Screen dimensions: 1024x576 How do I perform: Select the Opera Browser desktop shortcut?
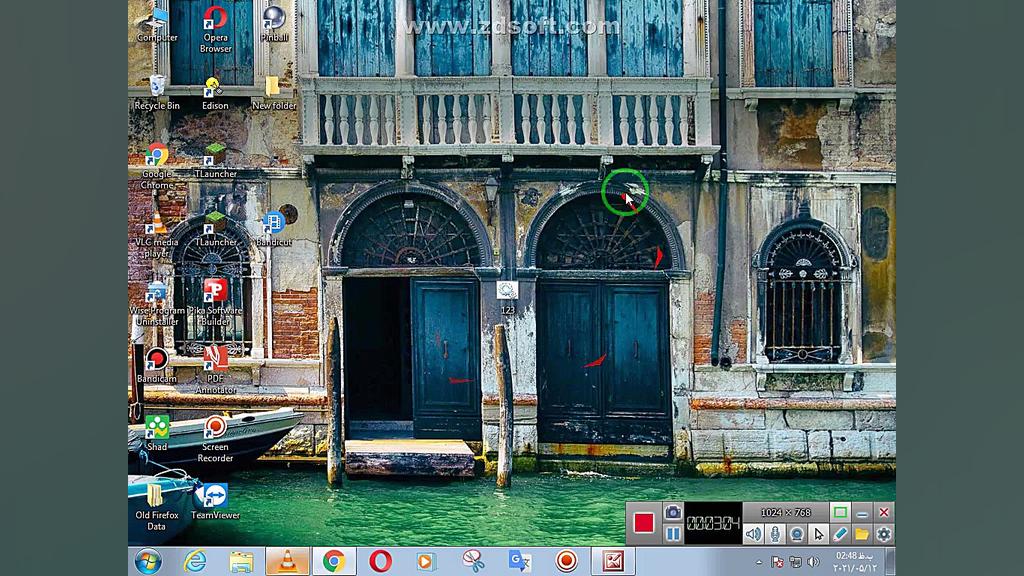pos(216,29)
